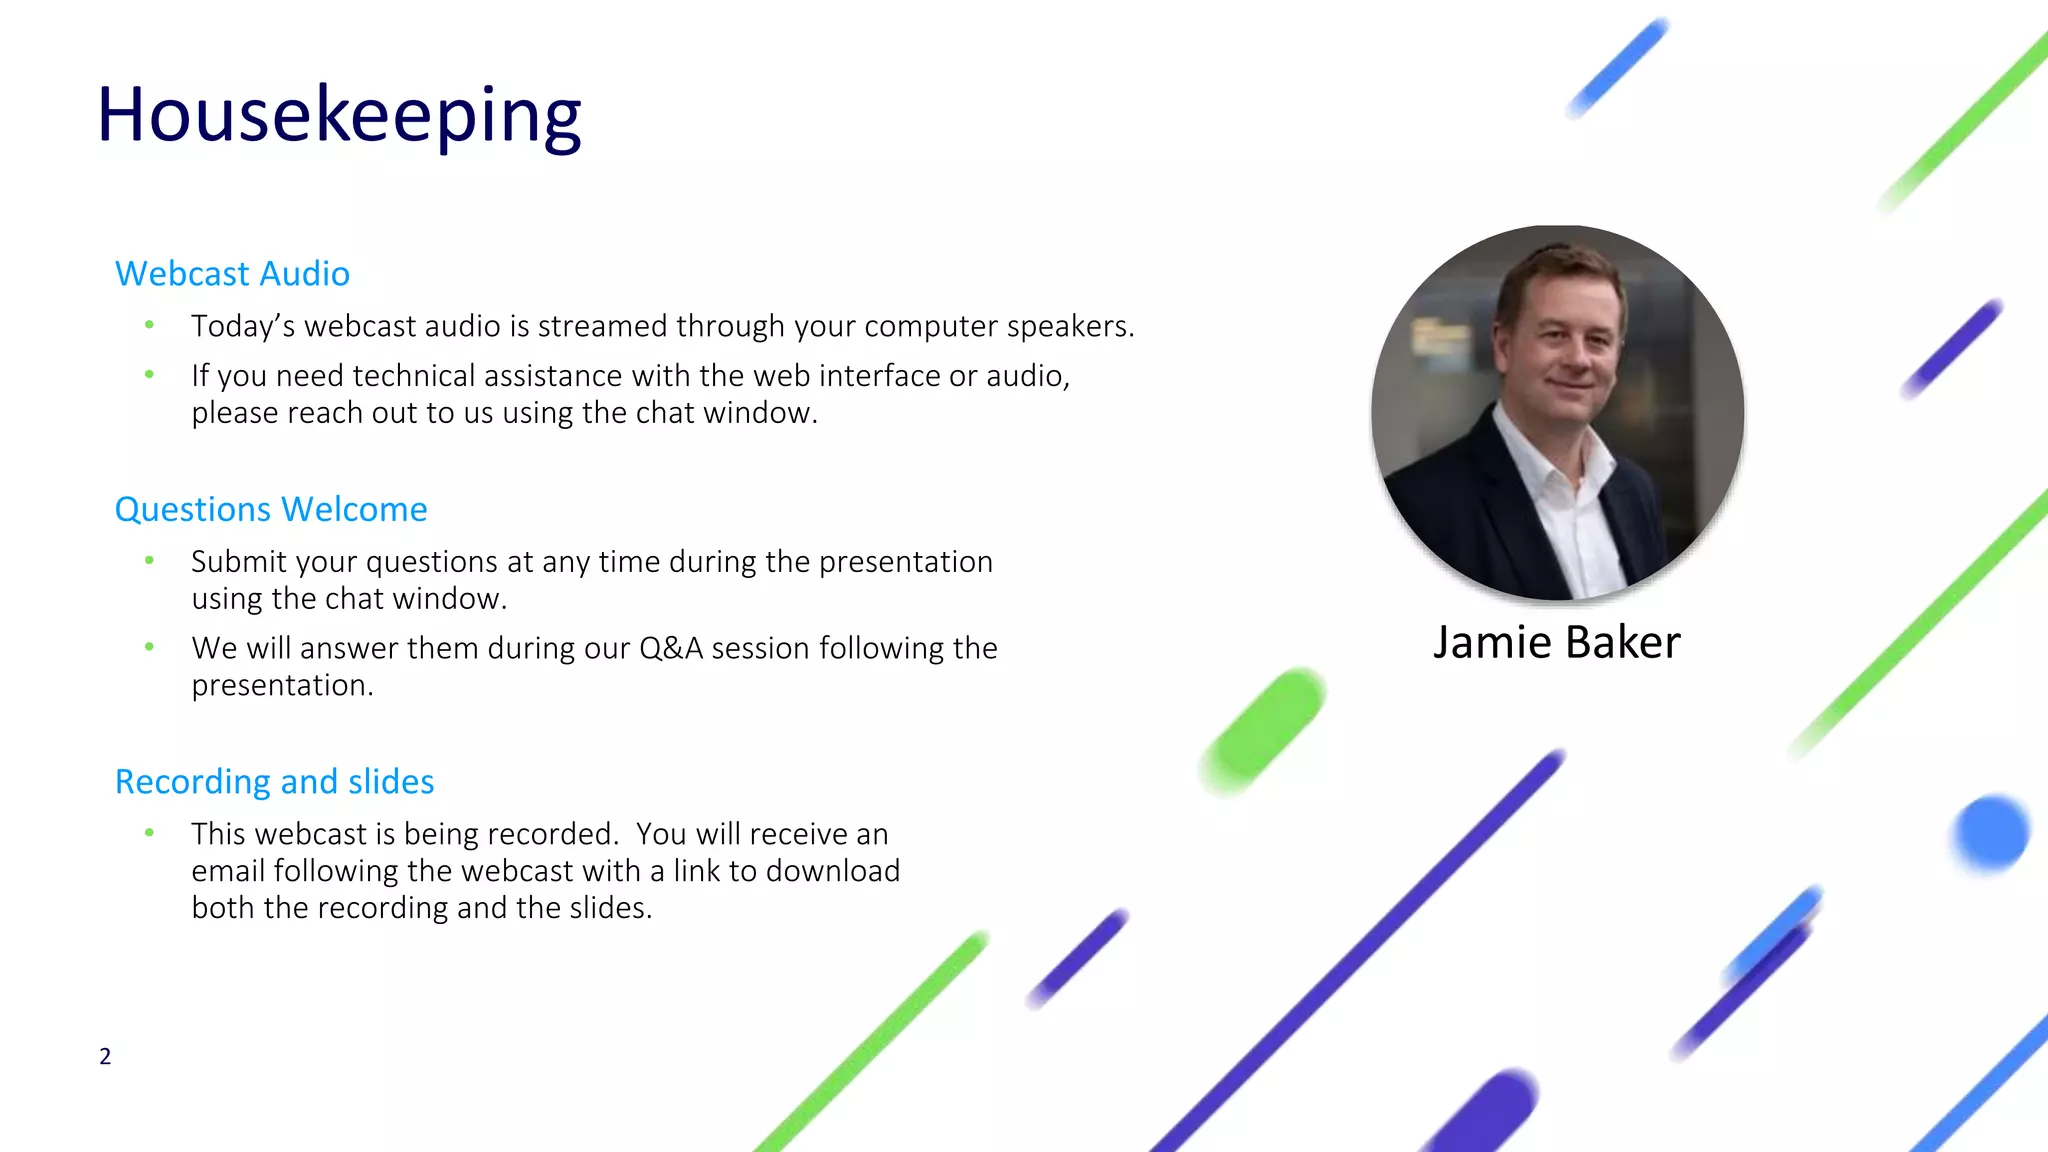This screenshot has height=1152, width=2048.
Task: Click slide page number 2
Action: point(105,1057)
